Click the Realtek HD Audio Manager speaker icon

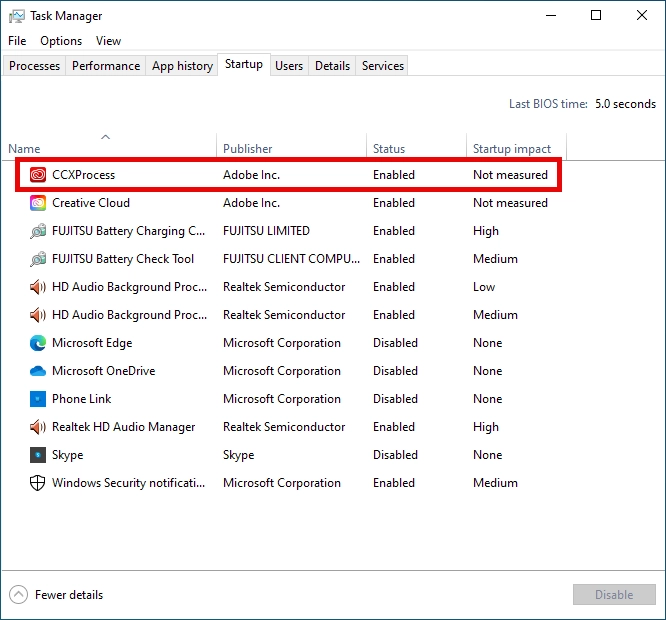coord(38,427)
